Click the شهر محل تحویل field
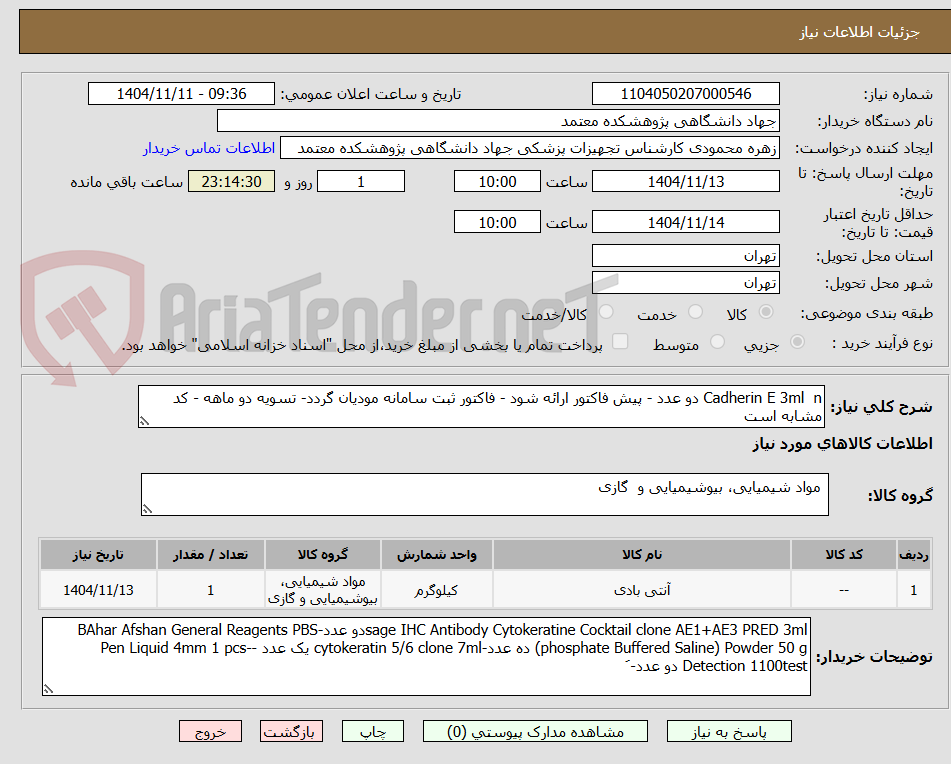Screen dimensions: 951x764 pyautogui.click(x=685, y=283)
